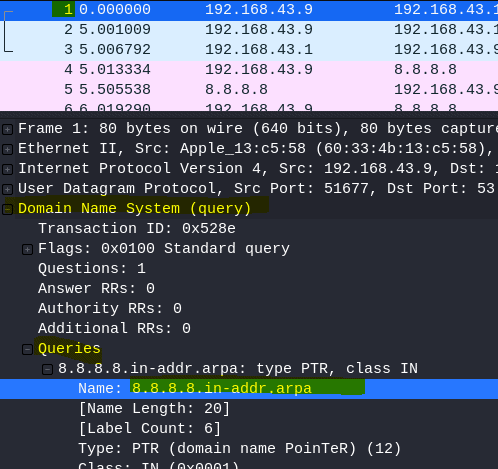Select packet 6 at time 6.019290
Screen dimensions: 498x469
[x=249, y=107]
